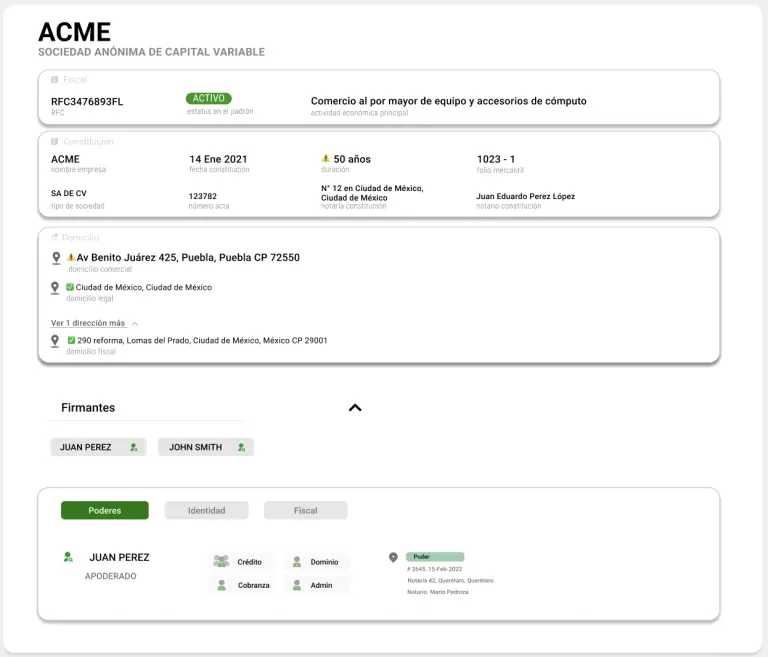Screen dimensions: 768x657
Task: Click the Constitucion section header icon
Action: 55,142
